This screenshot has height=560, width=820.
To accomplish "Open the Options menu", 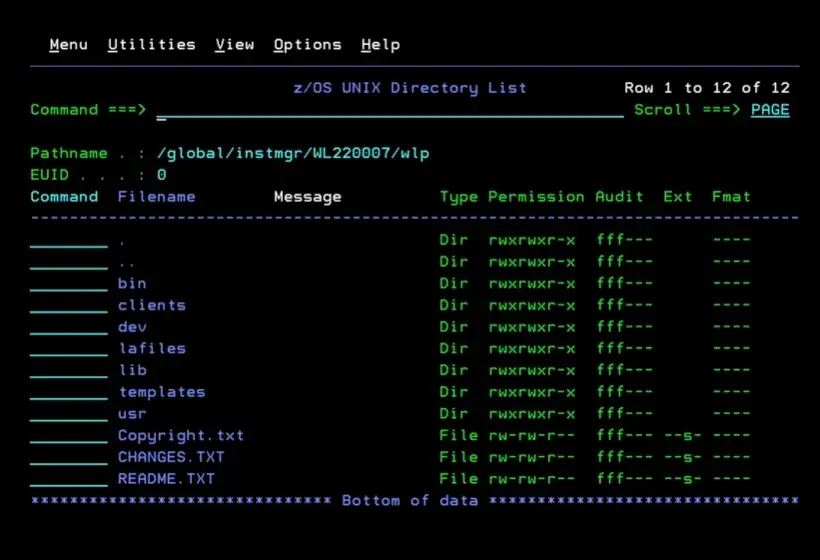I will [x=308, y=45].
